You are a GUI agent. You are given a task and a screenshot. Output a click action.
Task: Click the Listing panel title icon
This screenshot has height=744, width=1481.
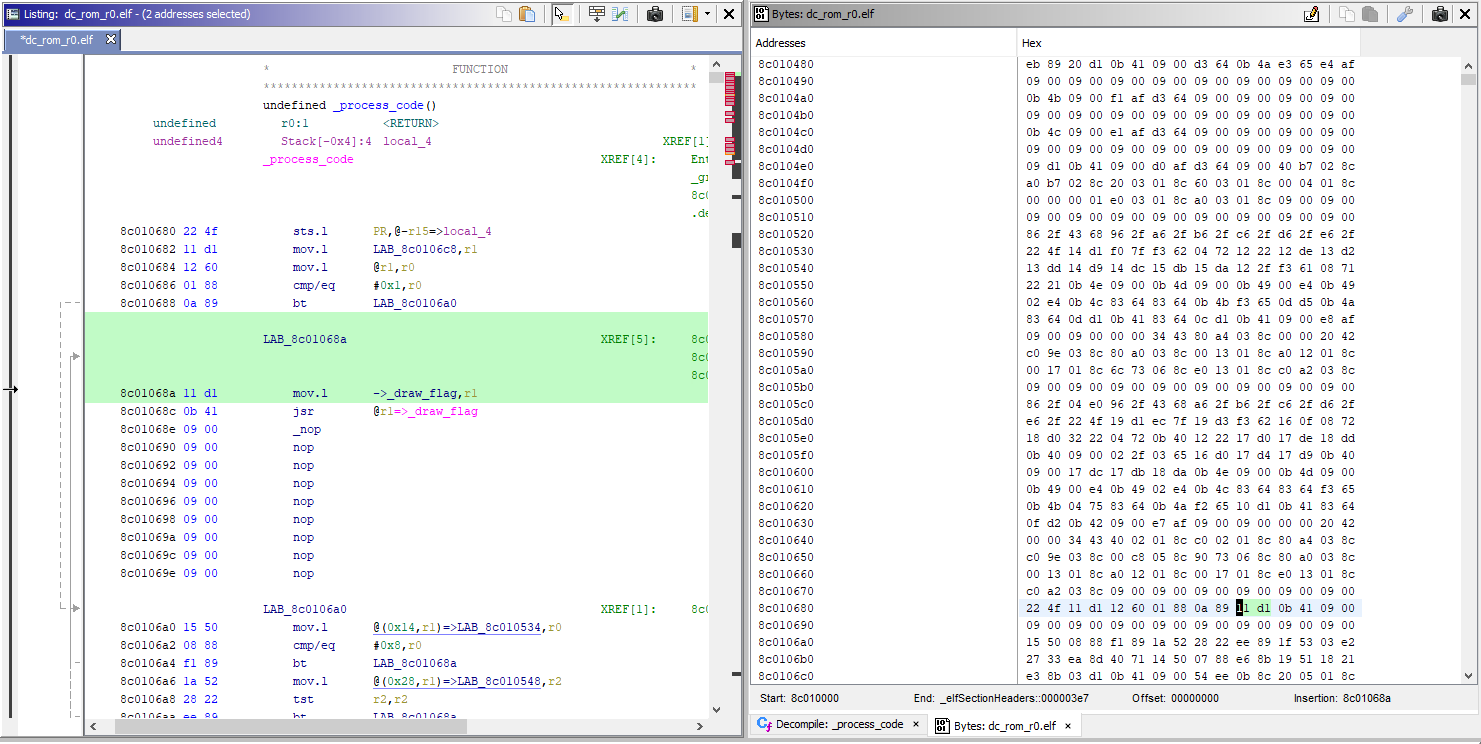click(x=12, y=14)
